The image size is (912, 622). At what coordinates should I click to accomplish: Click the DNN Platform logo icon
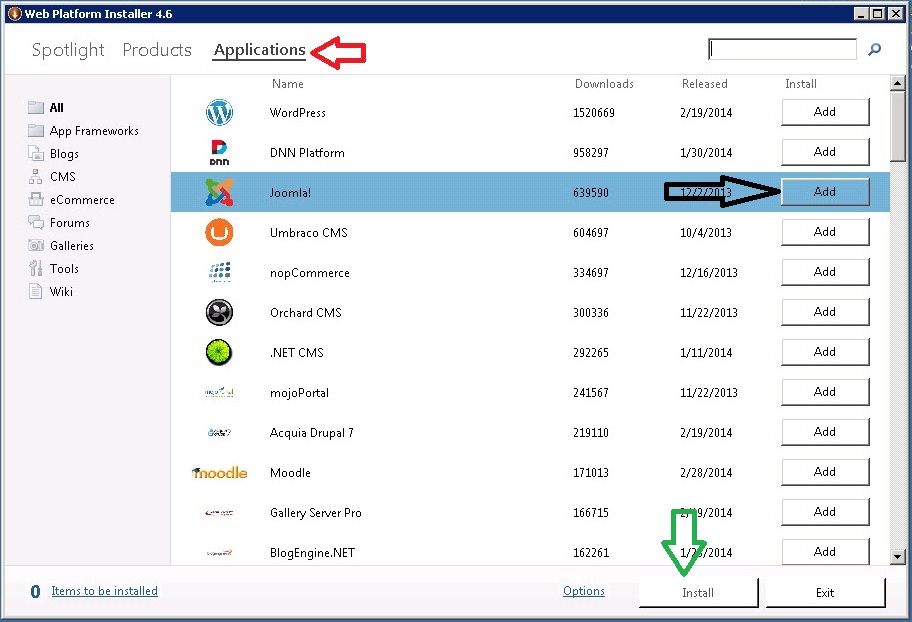pos(219,152)
